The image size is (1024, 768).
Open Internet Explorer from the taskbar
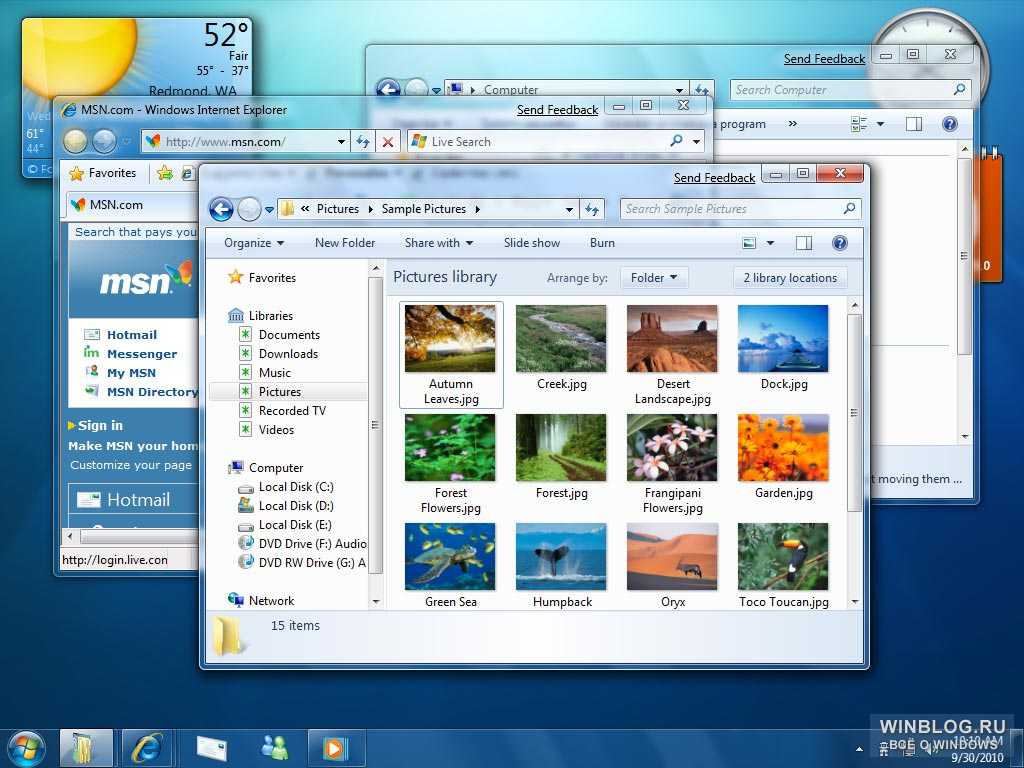click(147, 747)
